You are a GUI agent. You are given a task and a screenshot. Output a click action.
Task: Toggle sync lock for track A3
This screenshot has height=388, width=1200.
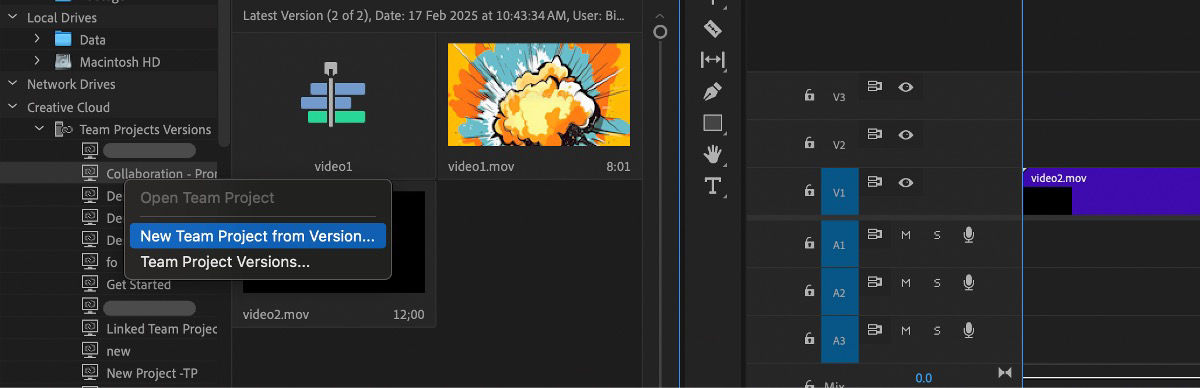click(874, 330)
